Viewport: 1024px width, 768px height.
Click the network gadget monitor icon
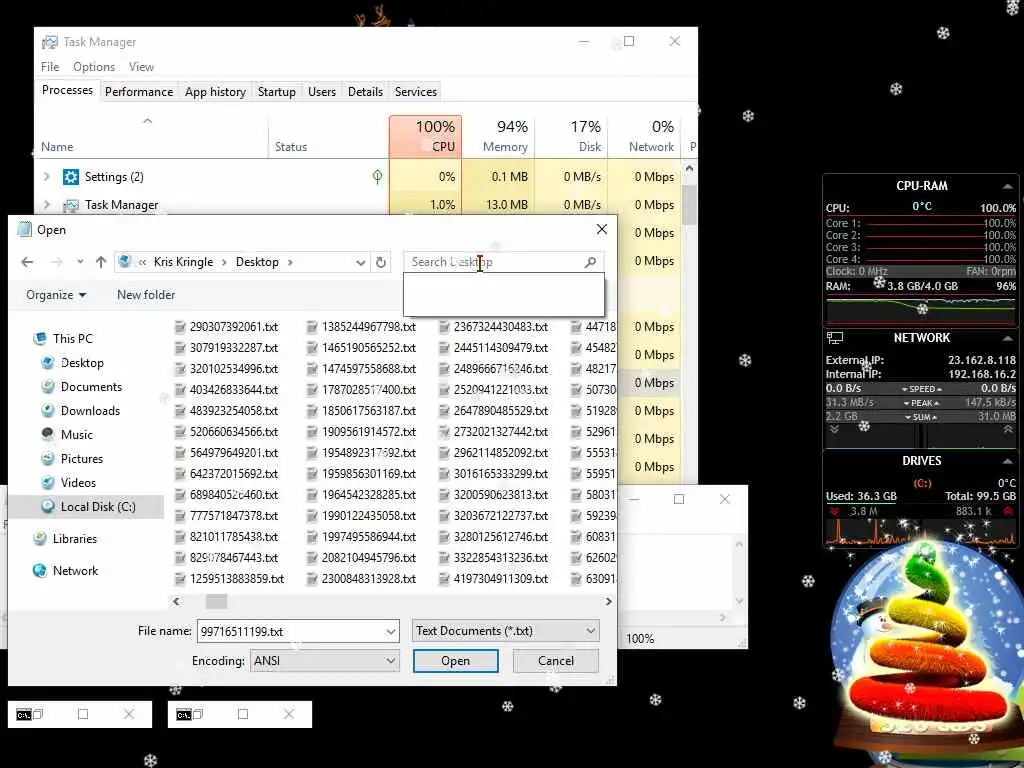point(835,338)
